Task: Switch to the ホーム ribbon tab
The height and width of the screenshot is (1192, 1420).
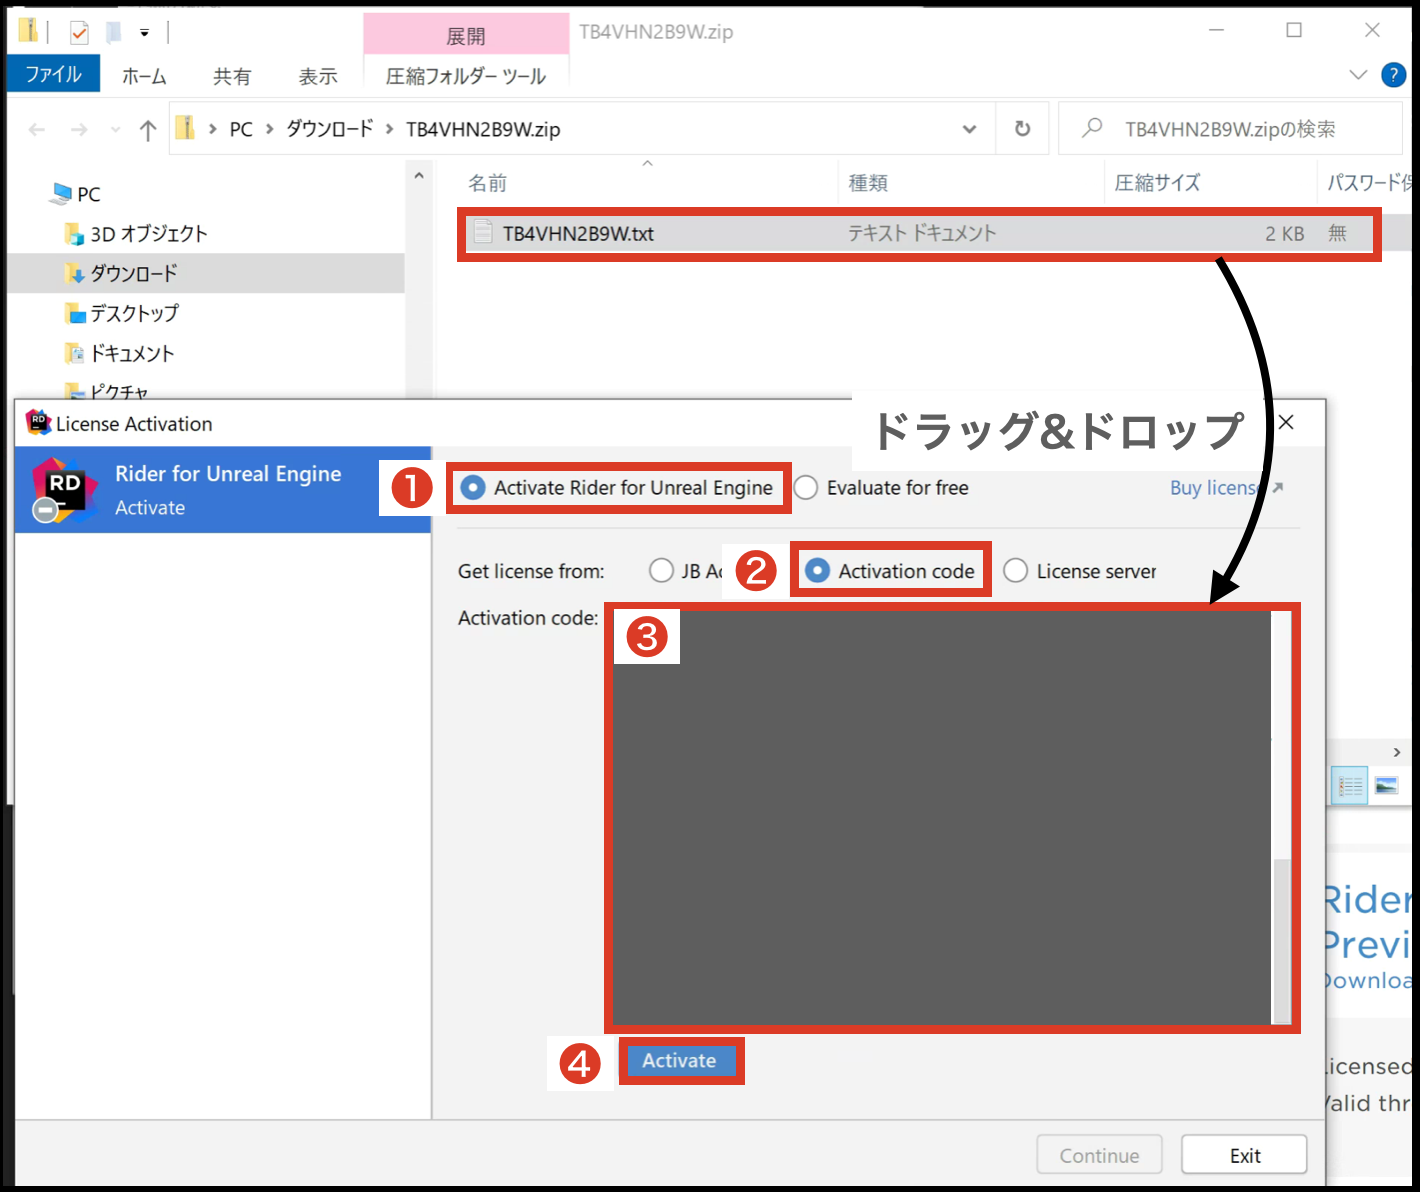Action: pos(144,76)
